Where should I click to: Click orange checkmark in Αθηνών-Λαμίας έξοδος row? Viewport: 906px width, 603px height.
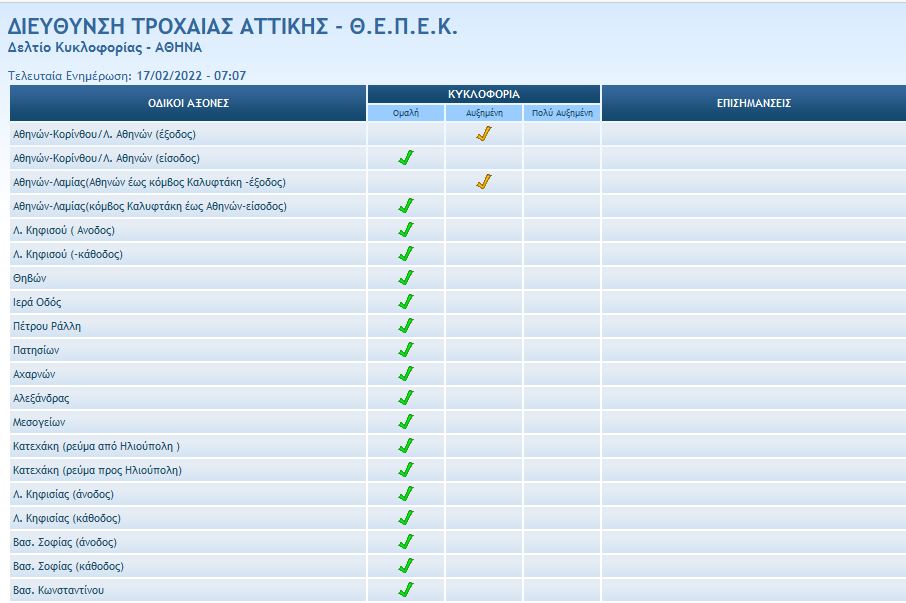(484, 182)
